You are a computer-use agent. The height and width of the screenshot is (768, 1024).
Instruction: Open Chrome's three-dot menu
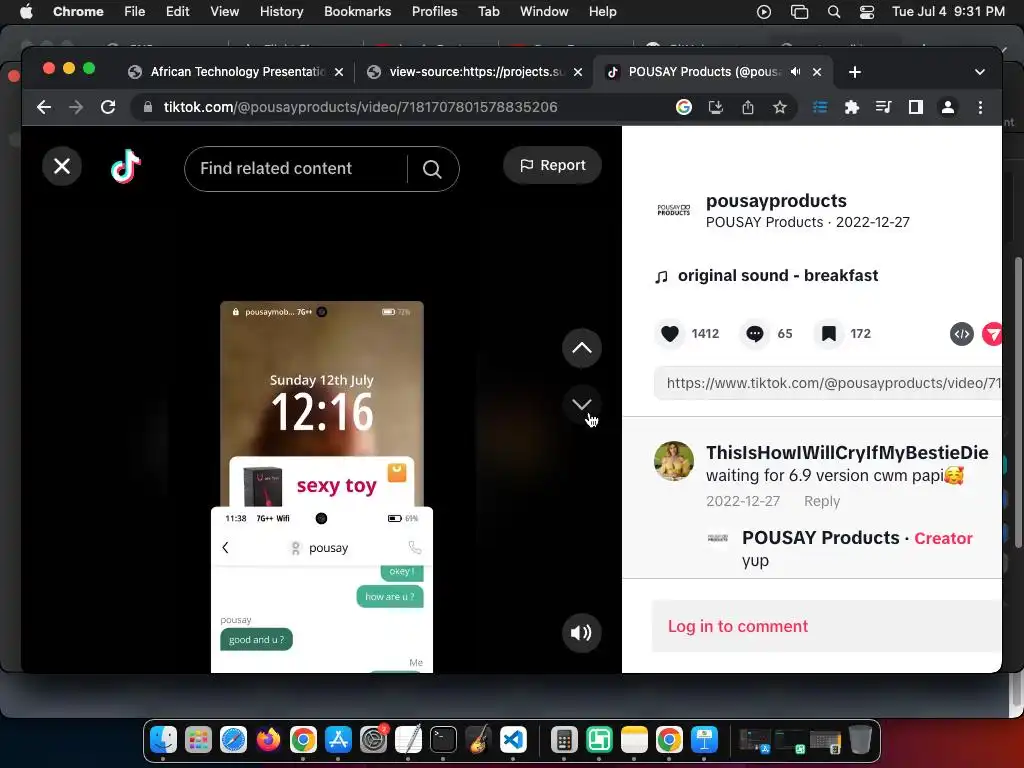pyautogui.click(x=980, y=107)
